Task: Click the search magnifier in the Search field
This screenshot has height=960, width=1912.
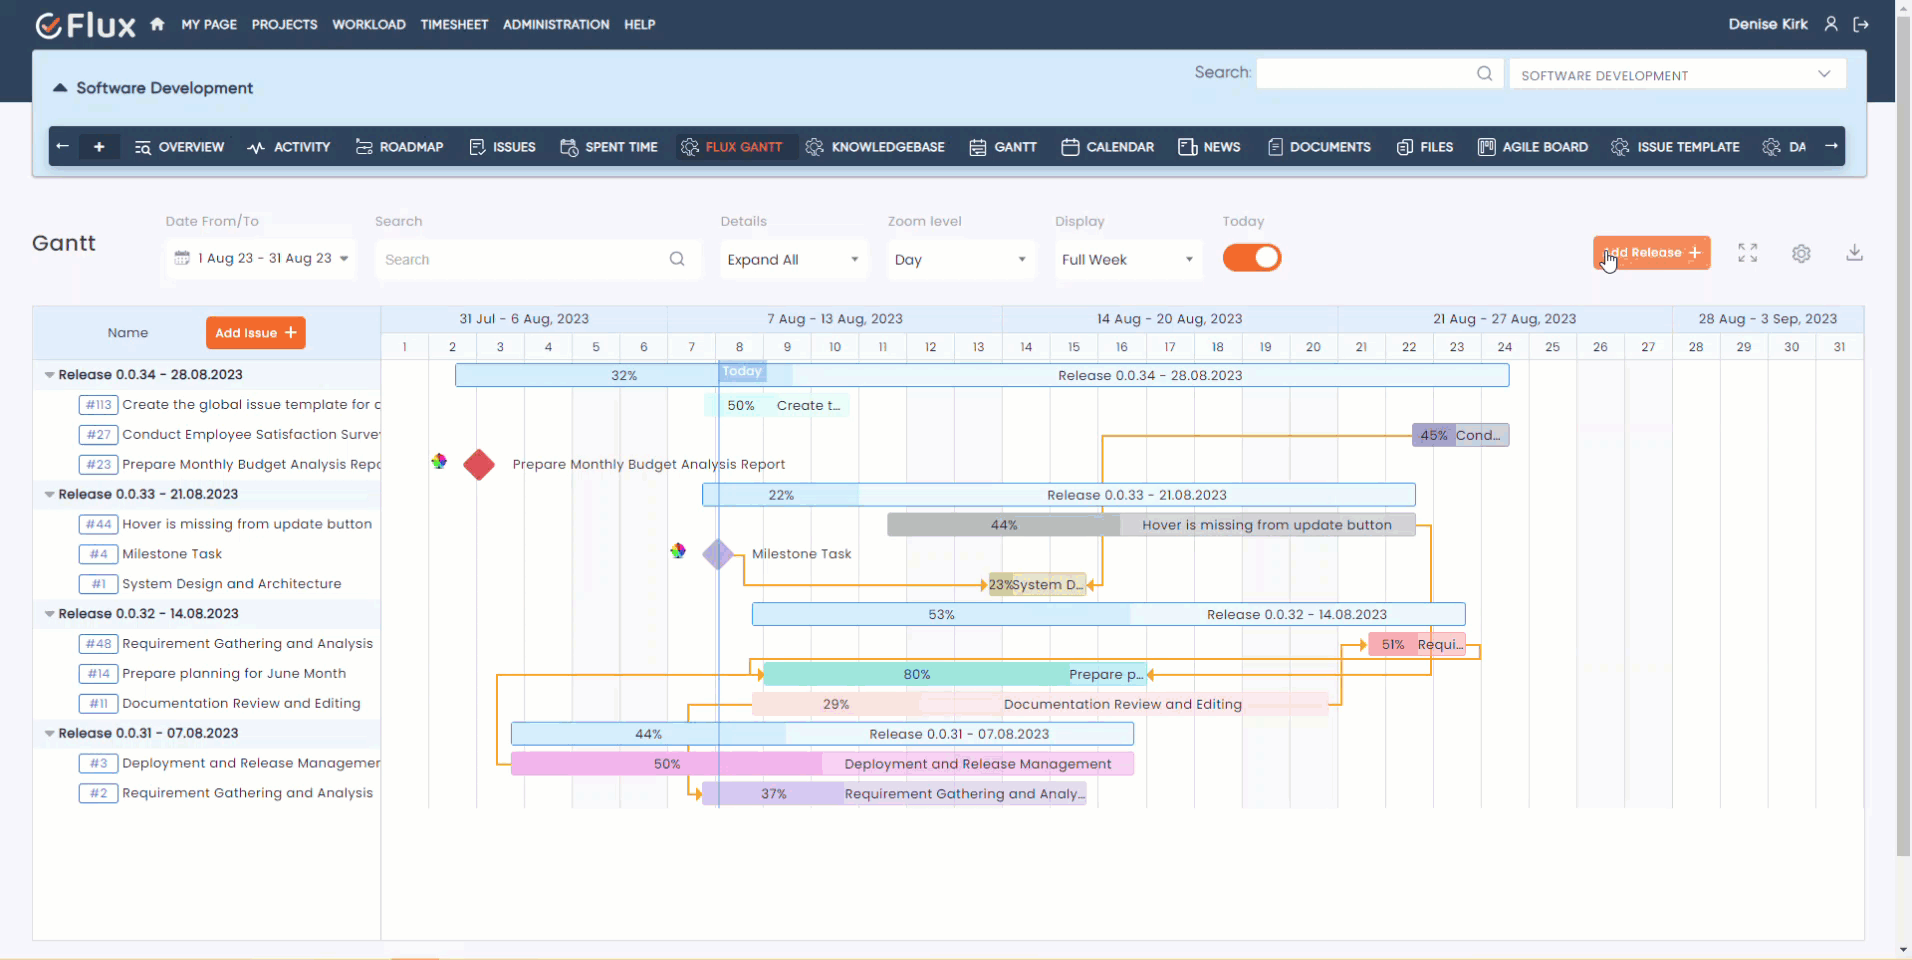Action: pyautogui.click(x=677, y=258)
